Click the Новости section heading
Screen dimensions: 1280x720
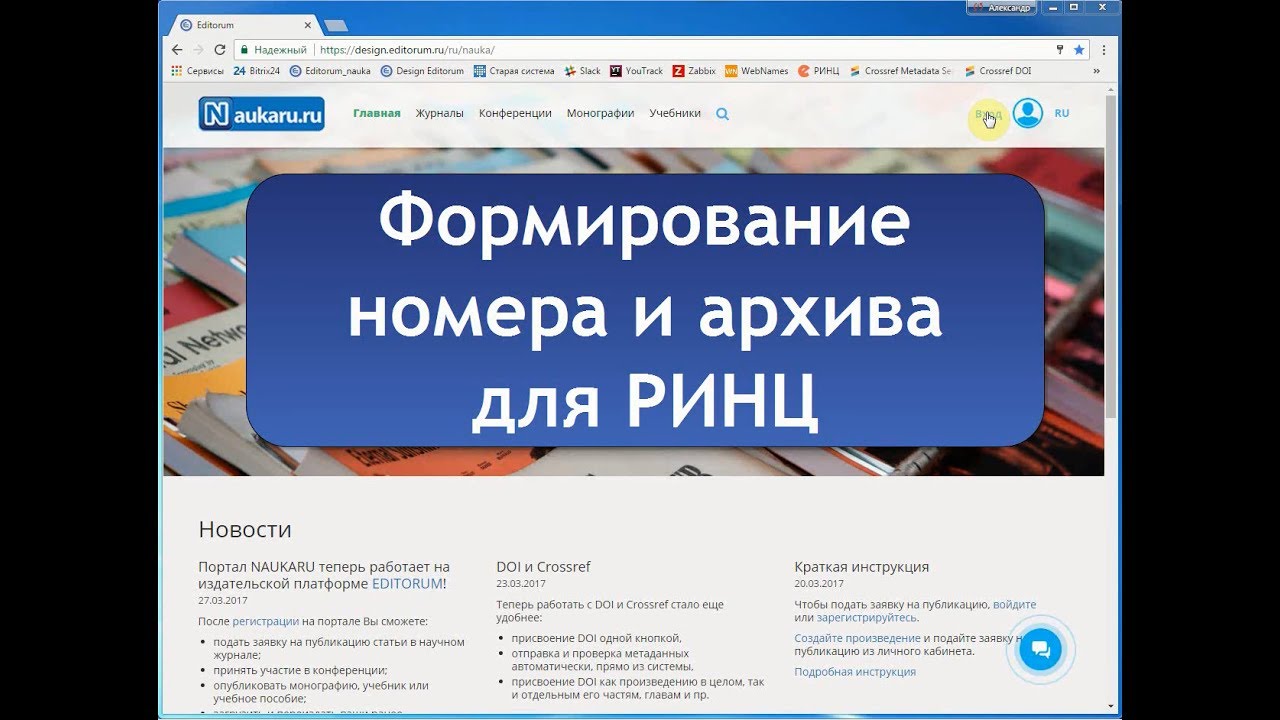click(x=245, y=529)
